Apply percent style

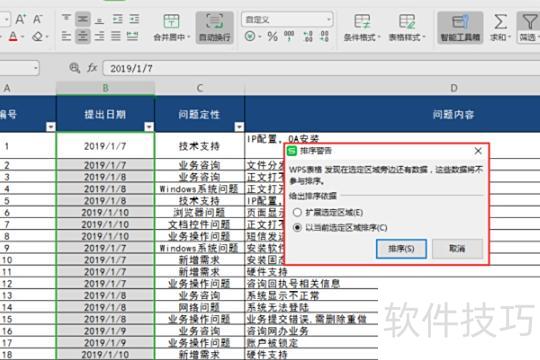click(272, 36)
